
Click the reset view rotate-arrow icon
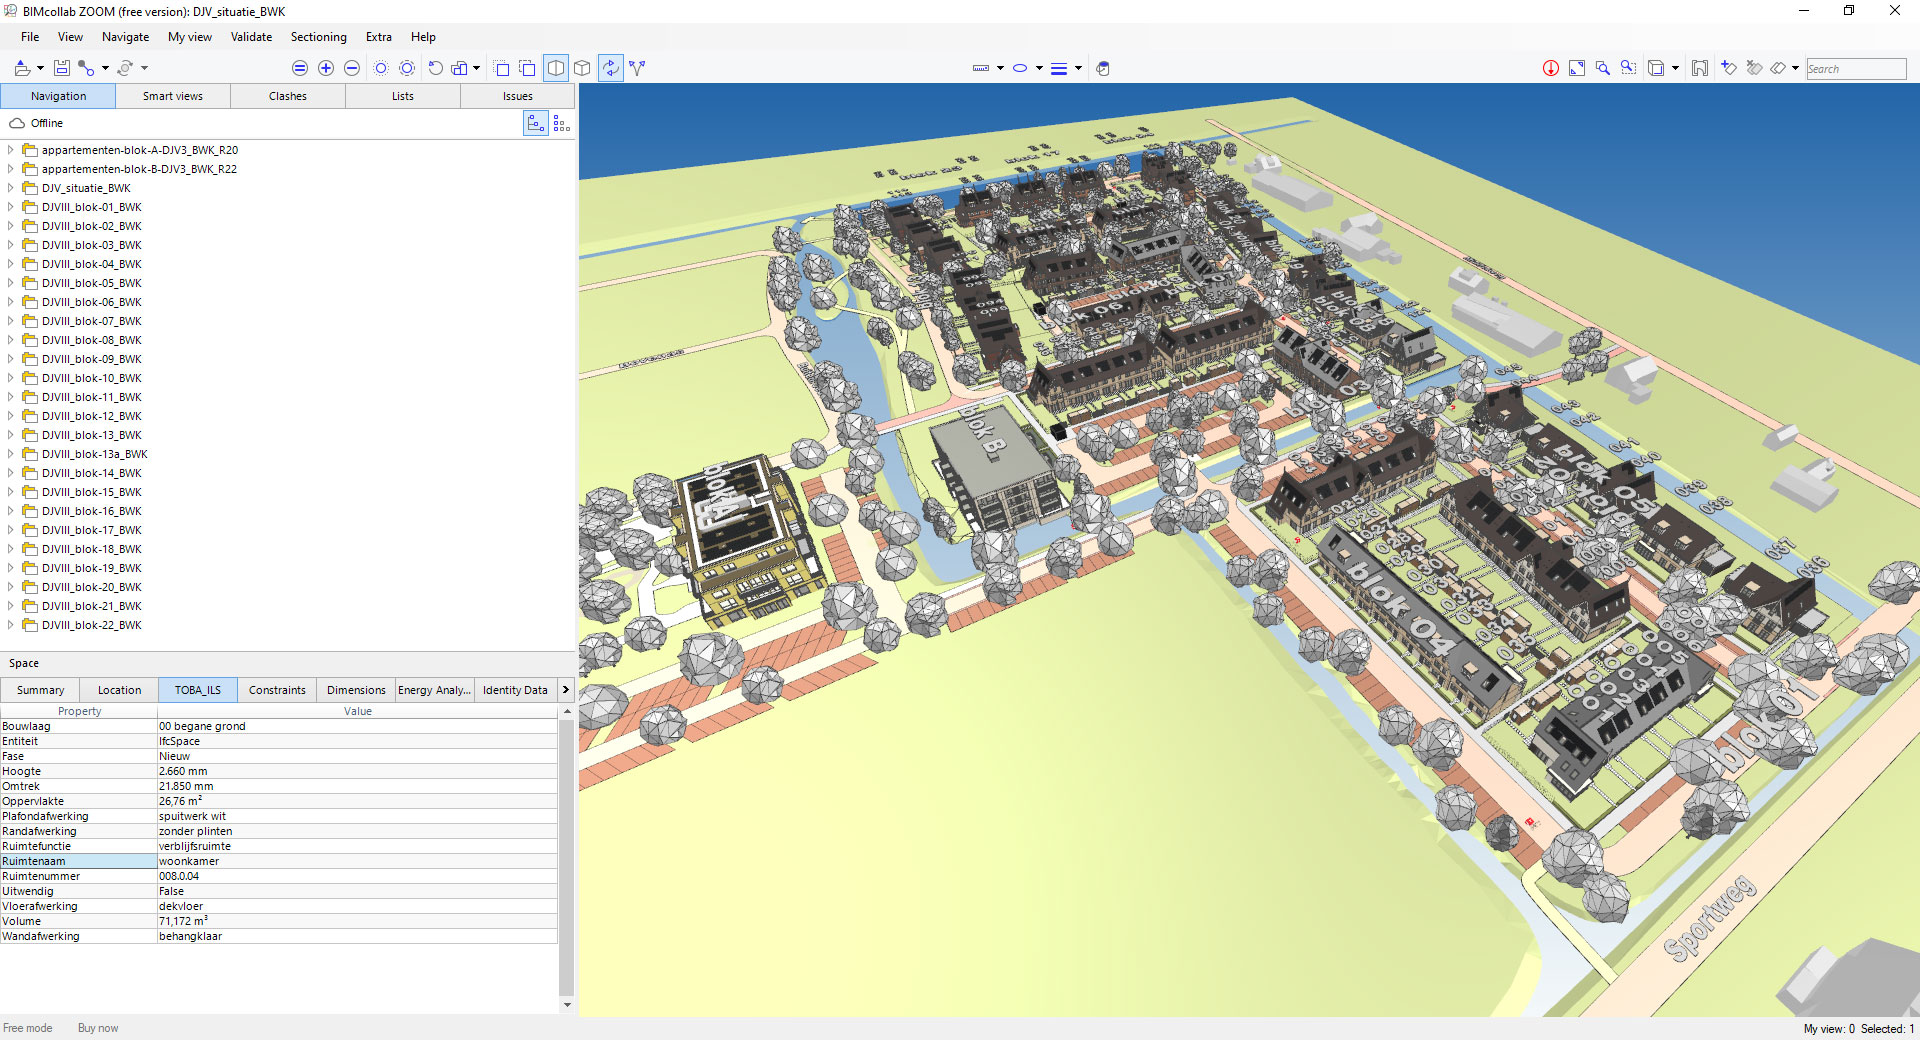[x=436, y=68]
